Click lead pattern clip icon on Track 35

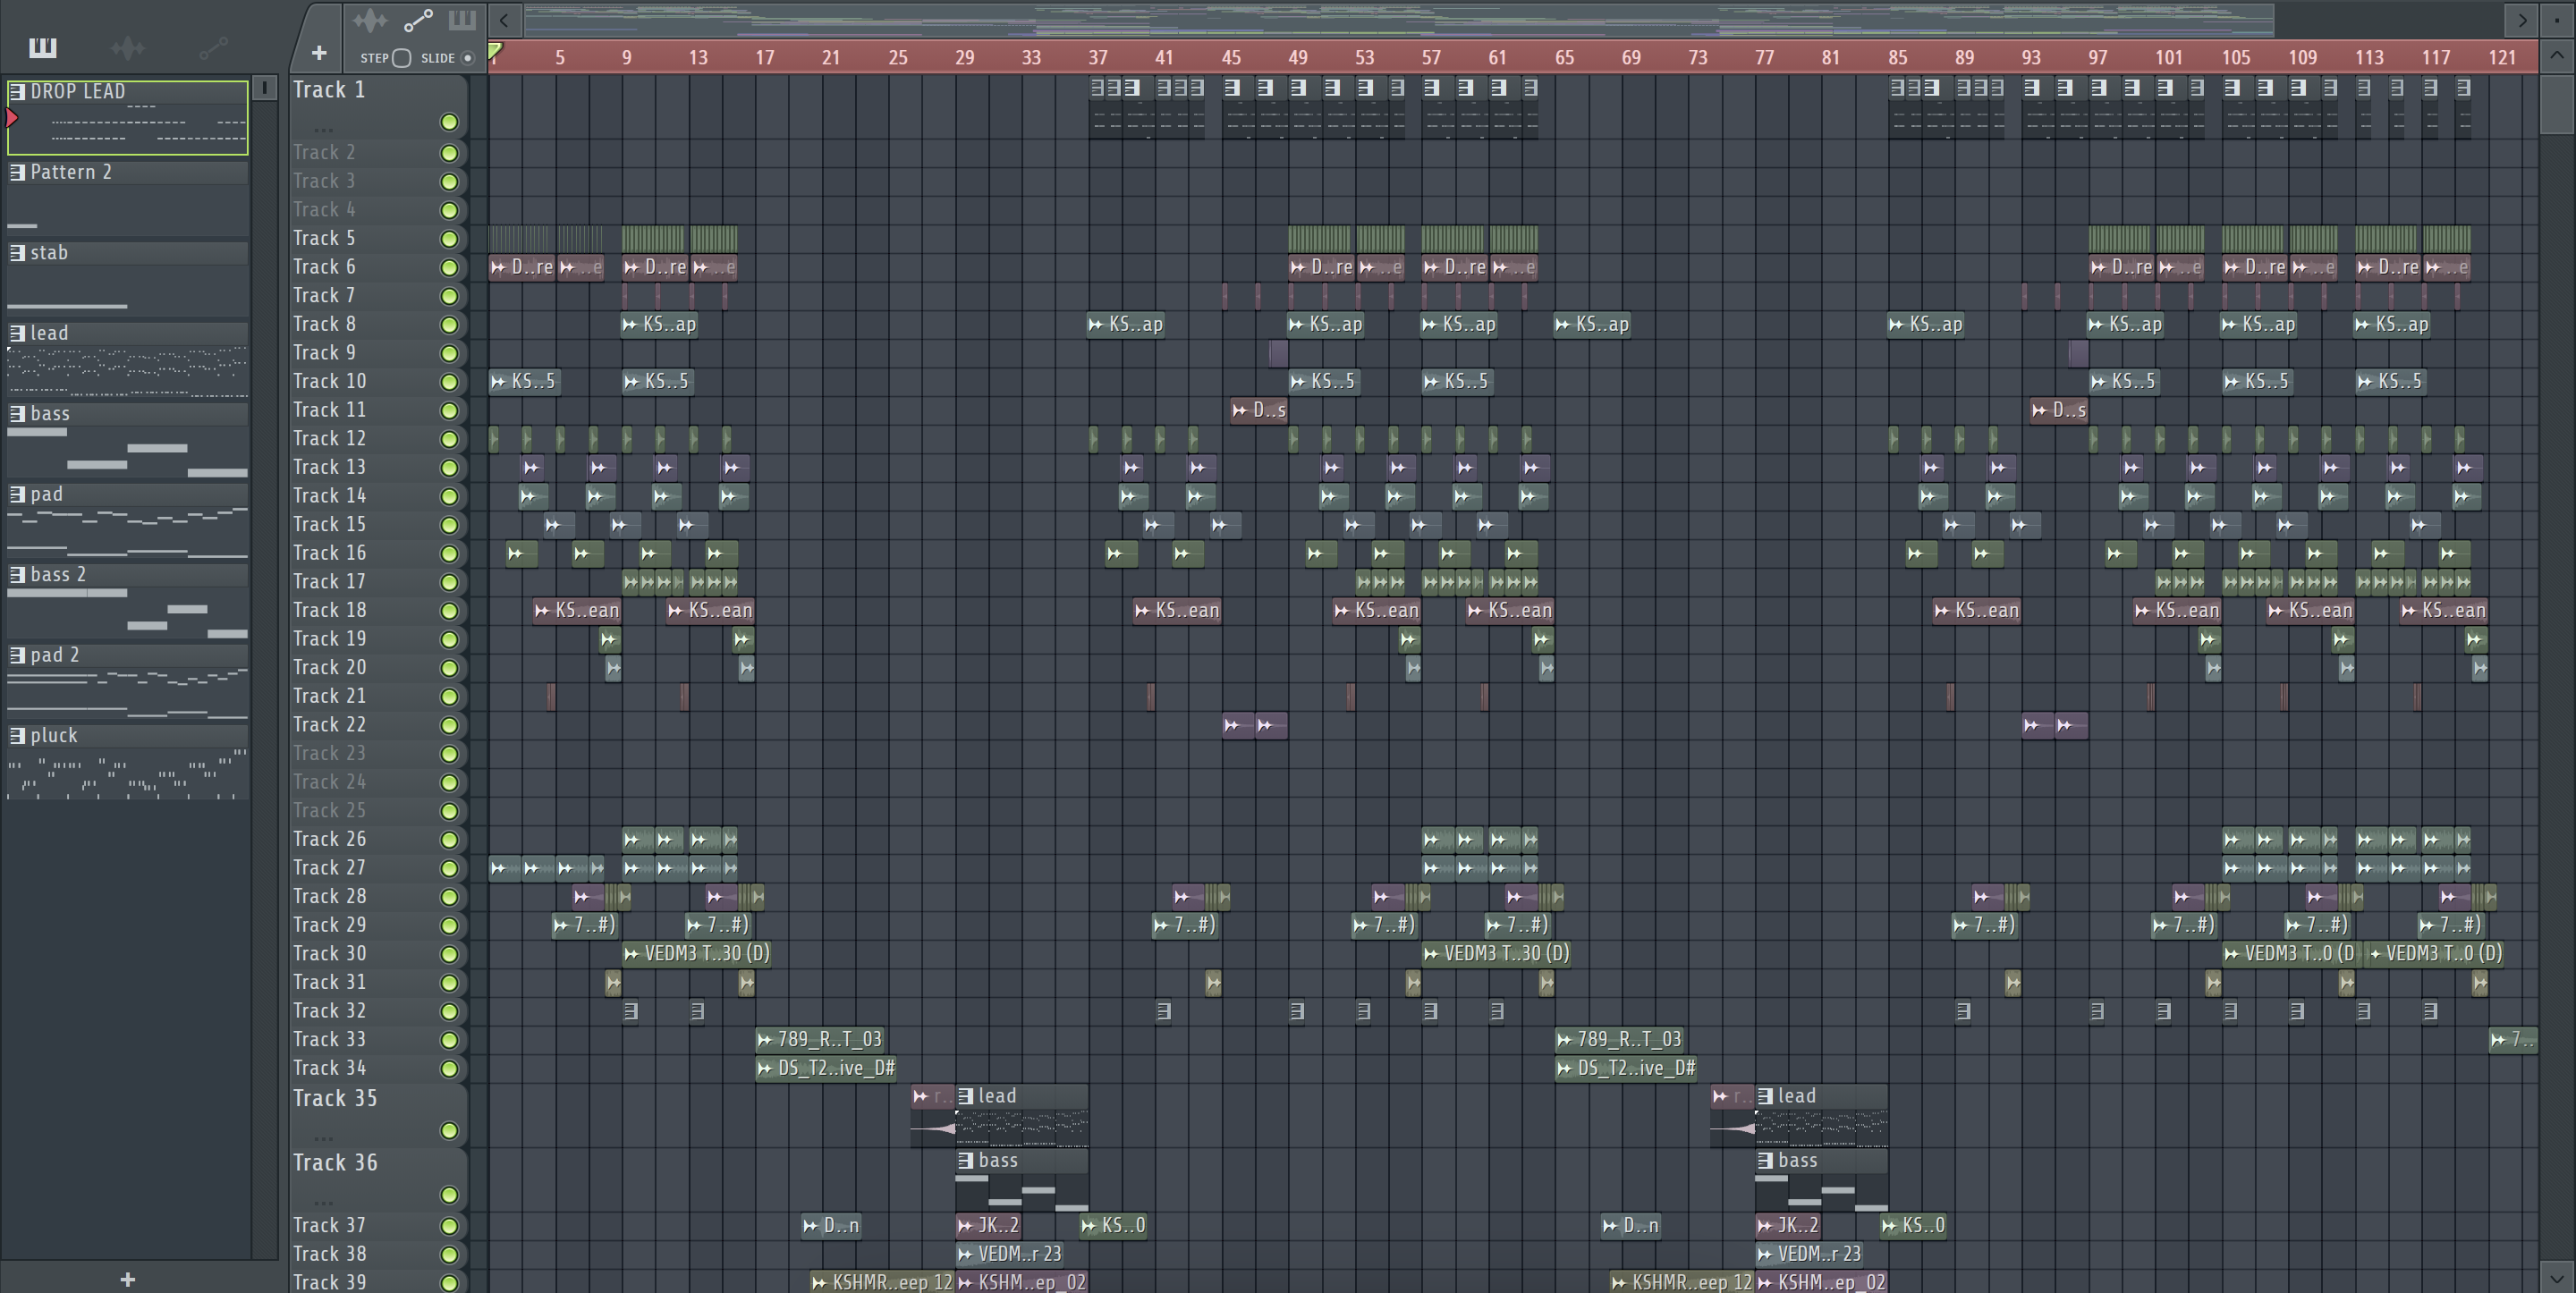coord(966,1096)
